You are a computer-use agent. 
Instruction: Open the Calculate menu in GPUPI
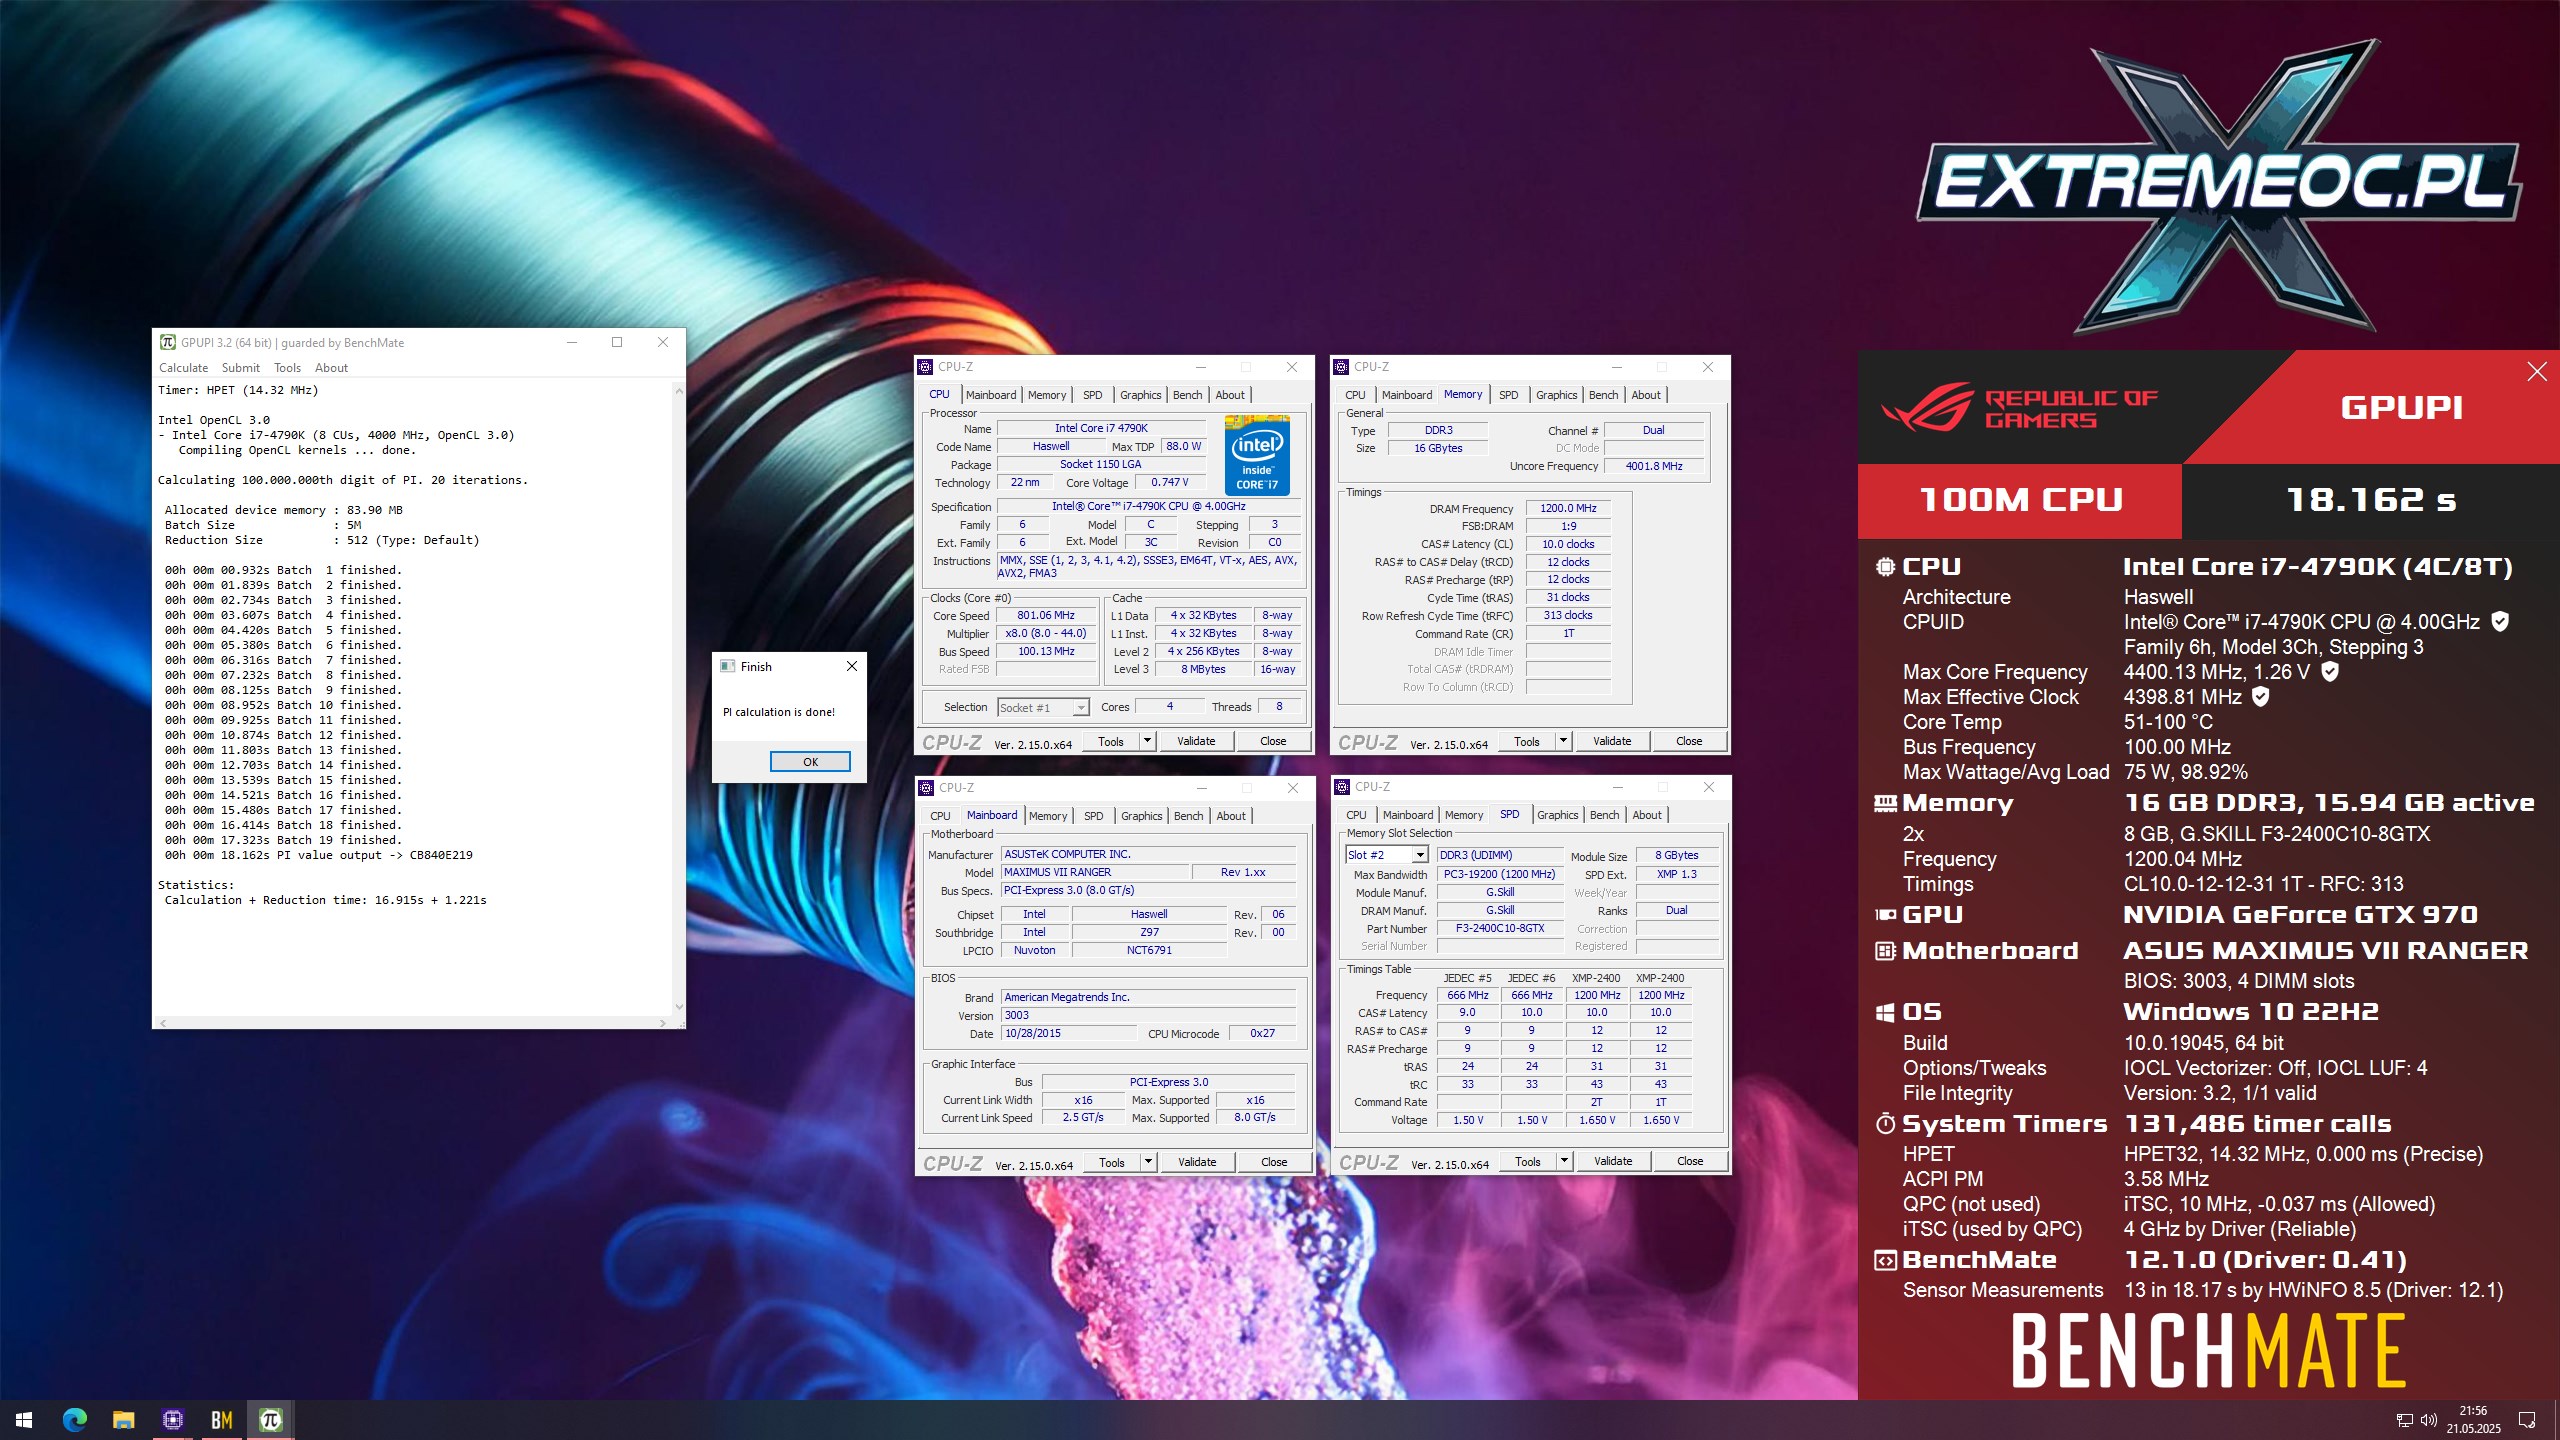(x=184, y=368)
